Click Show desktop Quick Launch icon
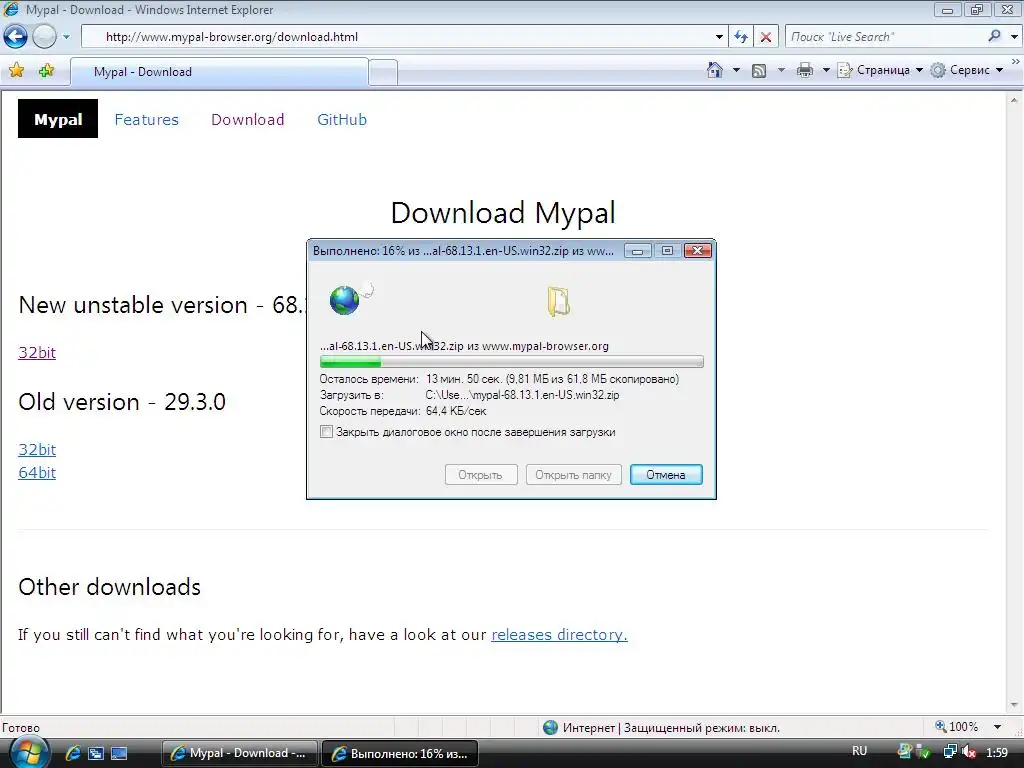 click(119, 753)
